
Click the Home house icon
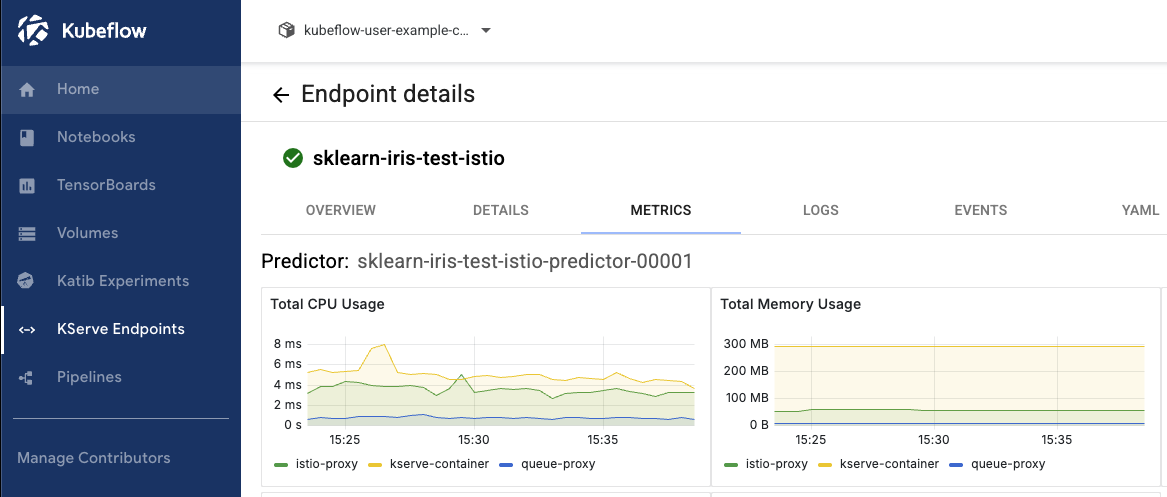click(27, 90)
